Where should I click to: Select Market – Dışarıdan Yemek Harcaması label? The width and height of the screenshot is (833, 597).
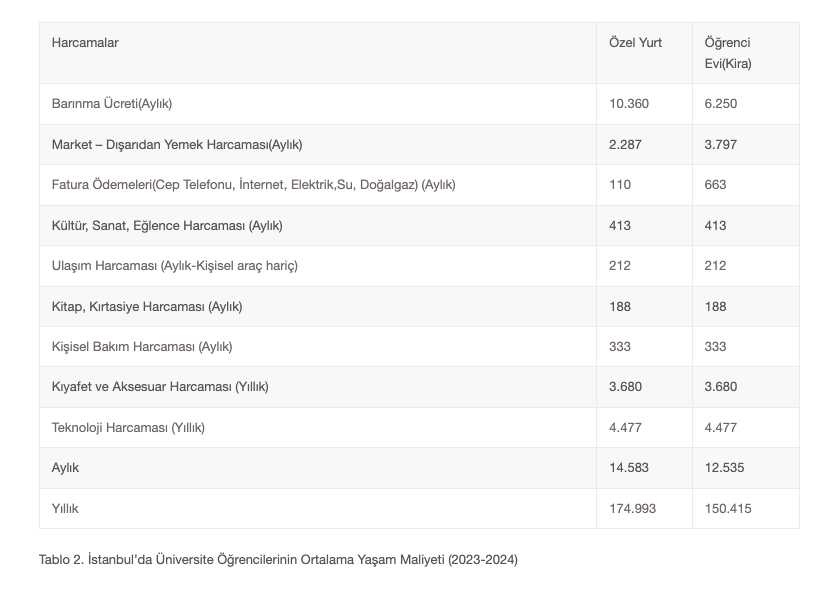177,144
